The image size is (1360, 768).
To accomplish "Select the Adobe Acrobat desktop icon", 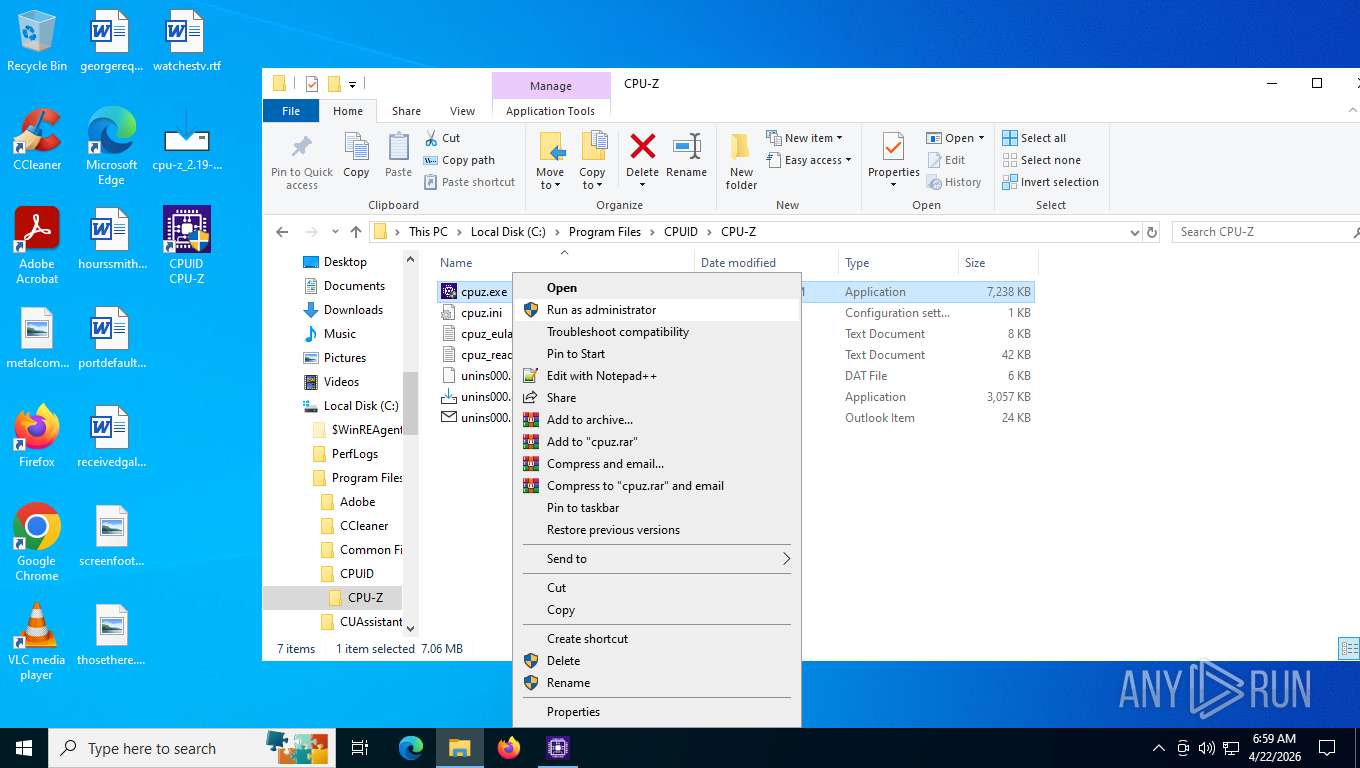I will pyautogui.click(x=37, y=246).
